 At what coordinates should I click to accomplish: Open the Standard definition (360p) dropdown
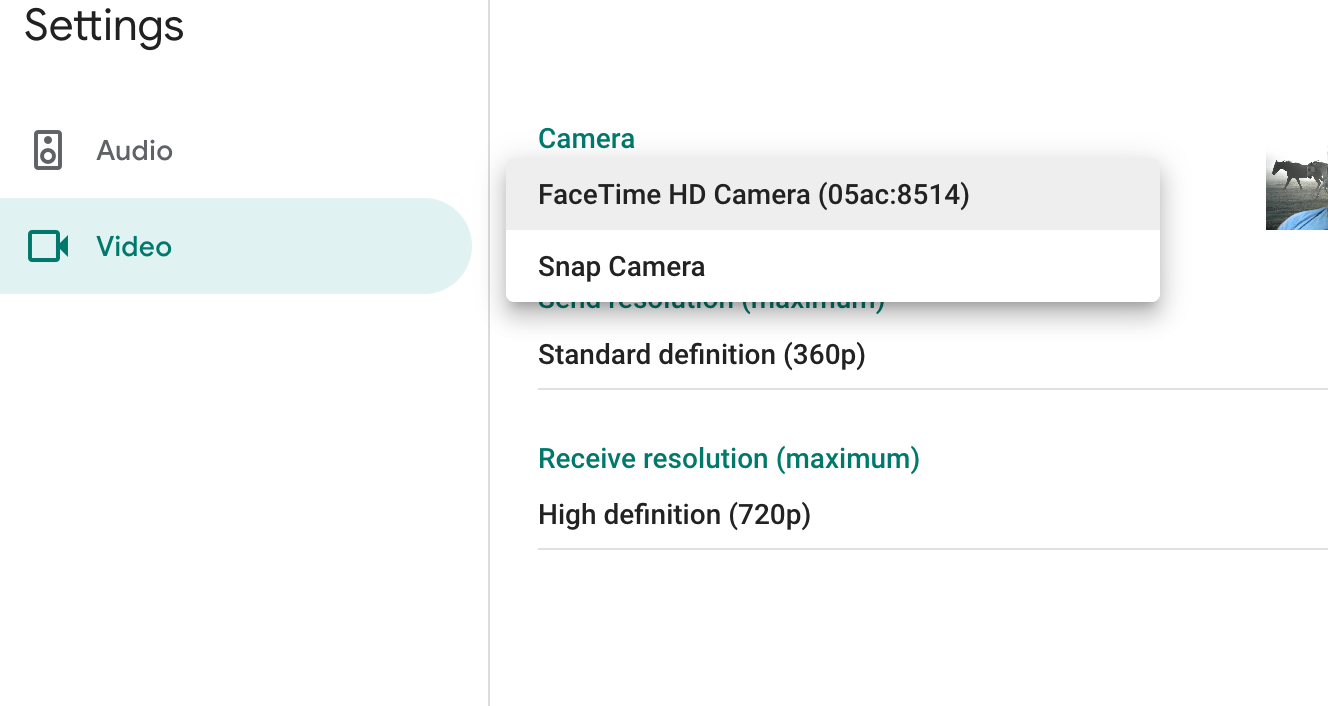click(x=701, y=354)
